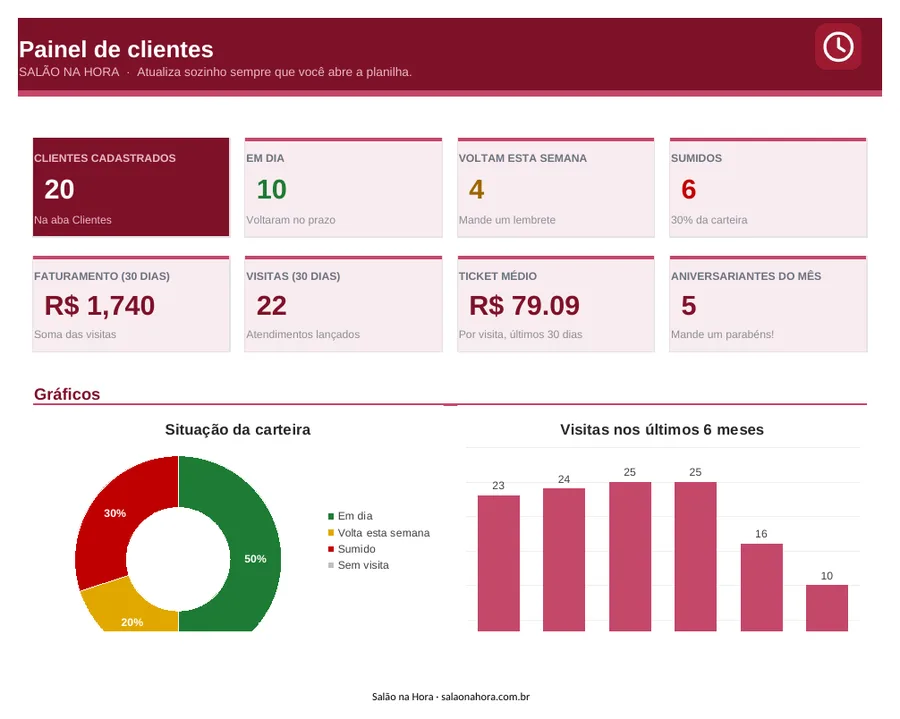Screen dimensions: 900x719
Task: Click the 'Situação da carteira' chart title
Action: tap(238, 429)
